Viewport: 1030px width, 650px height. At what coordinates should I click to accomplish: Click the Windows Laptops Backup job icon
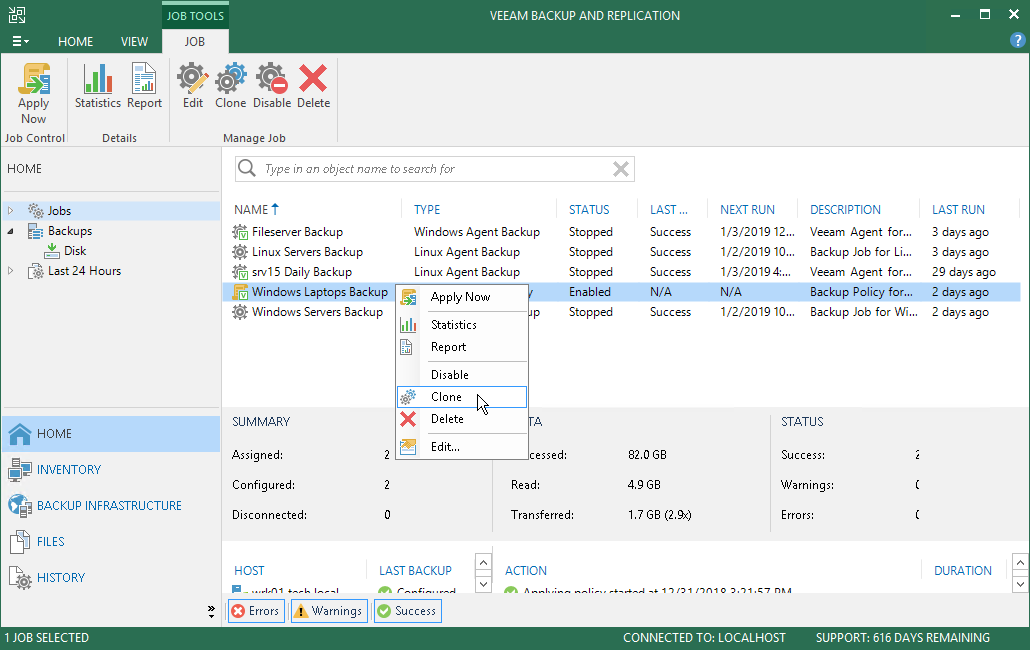coord(240,292)
